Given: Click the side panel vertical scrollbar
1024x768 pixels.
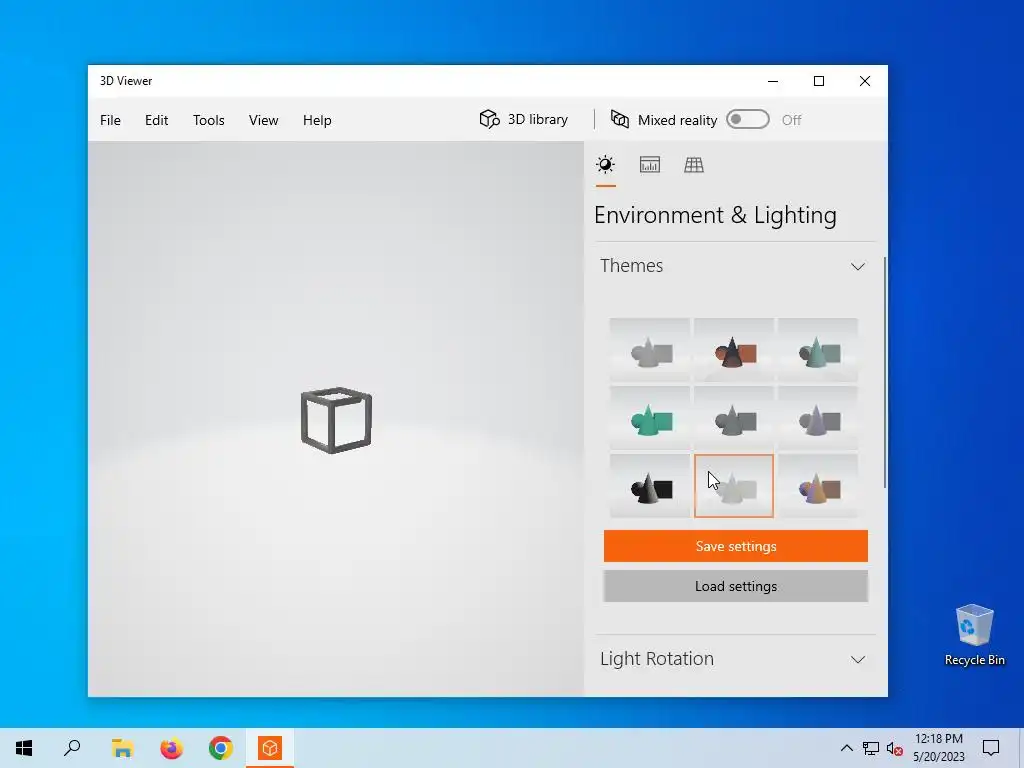Looking at the screenshot, I should [x=885, y=372].
